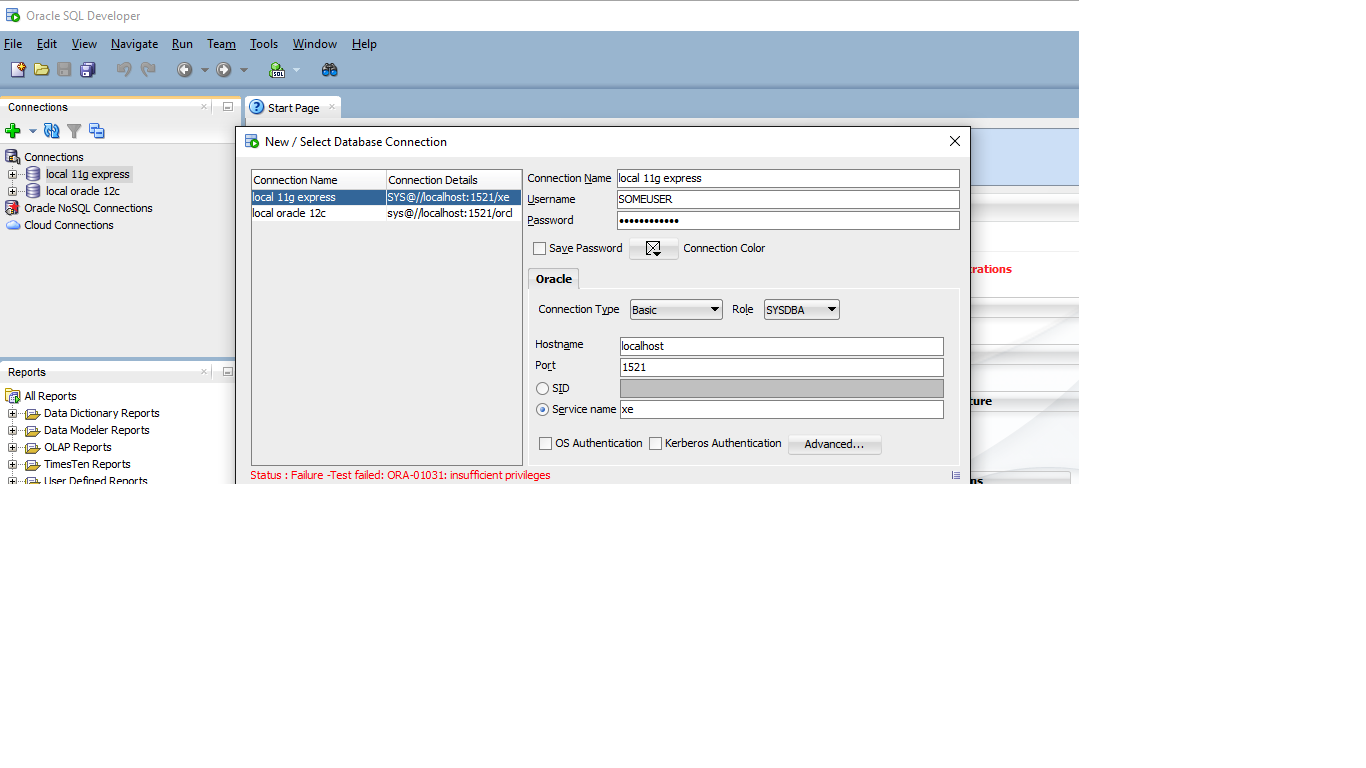The image size is (1366, 768).
Task: Close the Connections panel tab
Action: 204,107
